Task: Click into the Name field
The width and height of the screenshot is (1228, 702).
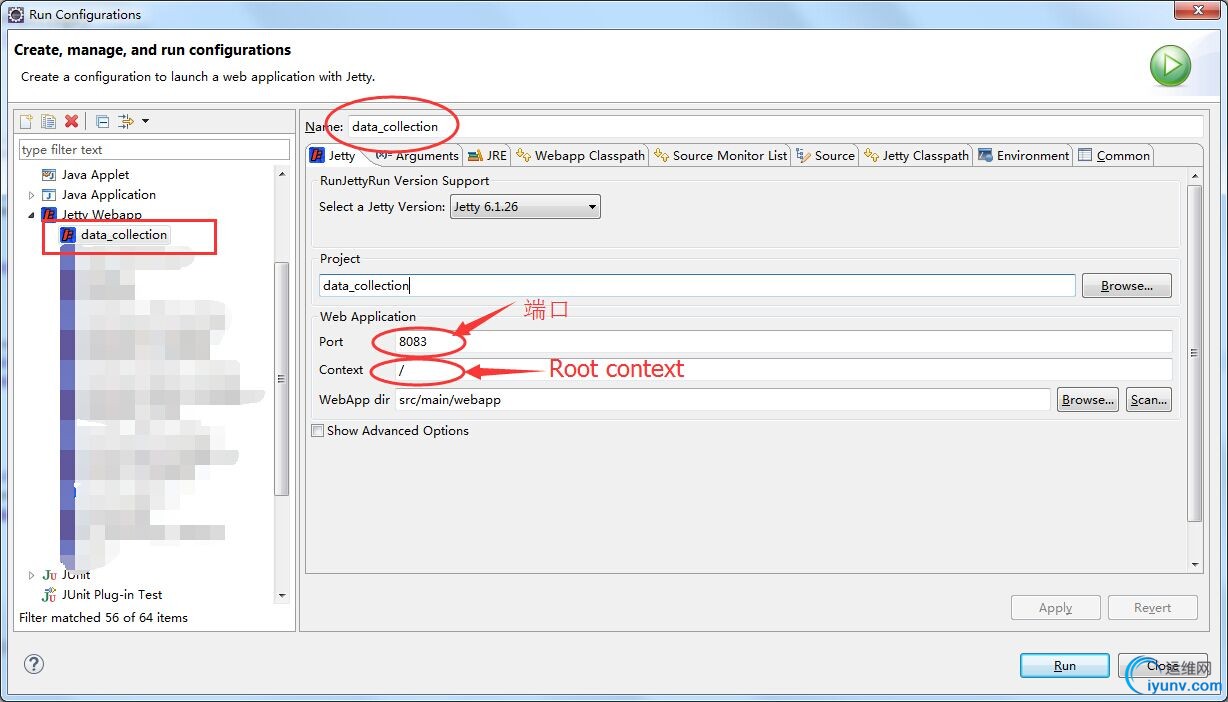Action: [775, 127]
